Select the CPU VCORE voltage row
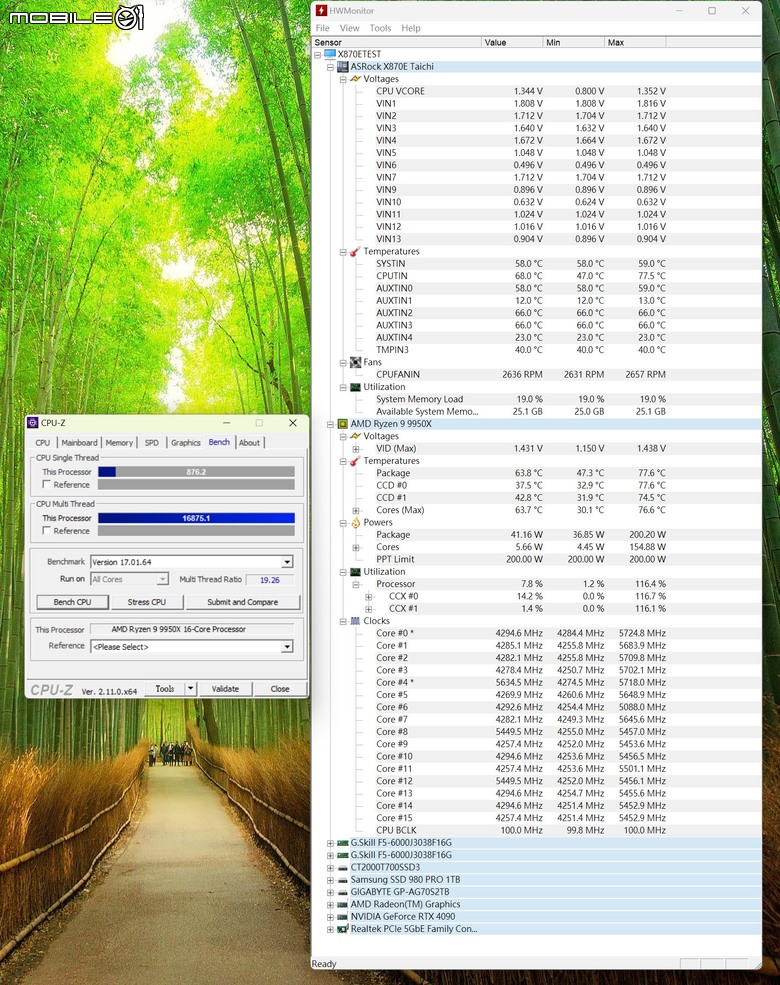Viewport: 780px width, 985px height. [521, 91]
